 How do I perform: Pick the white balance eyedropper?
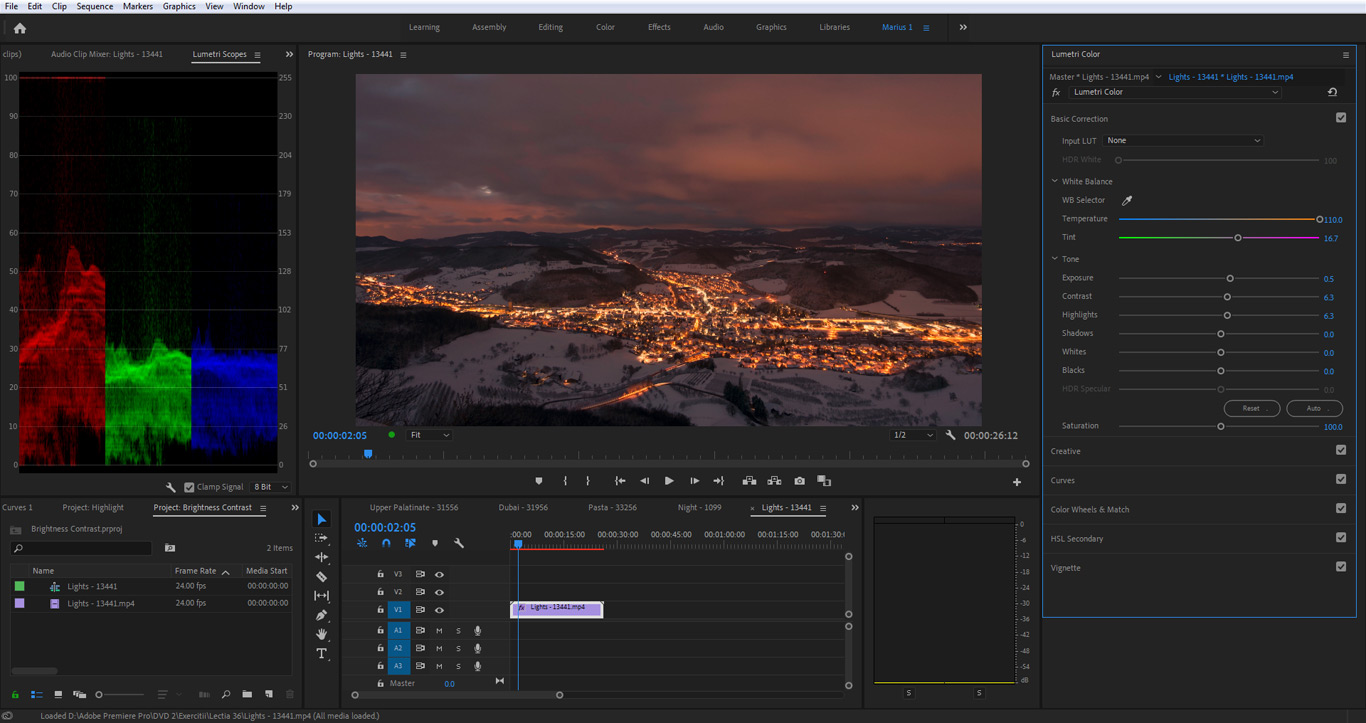1127,200
